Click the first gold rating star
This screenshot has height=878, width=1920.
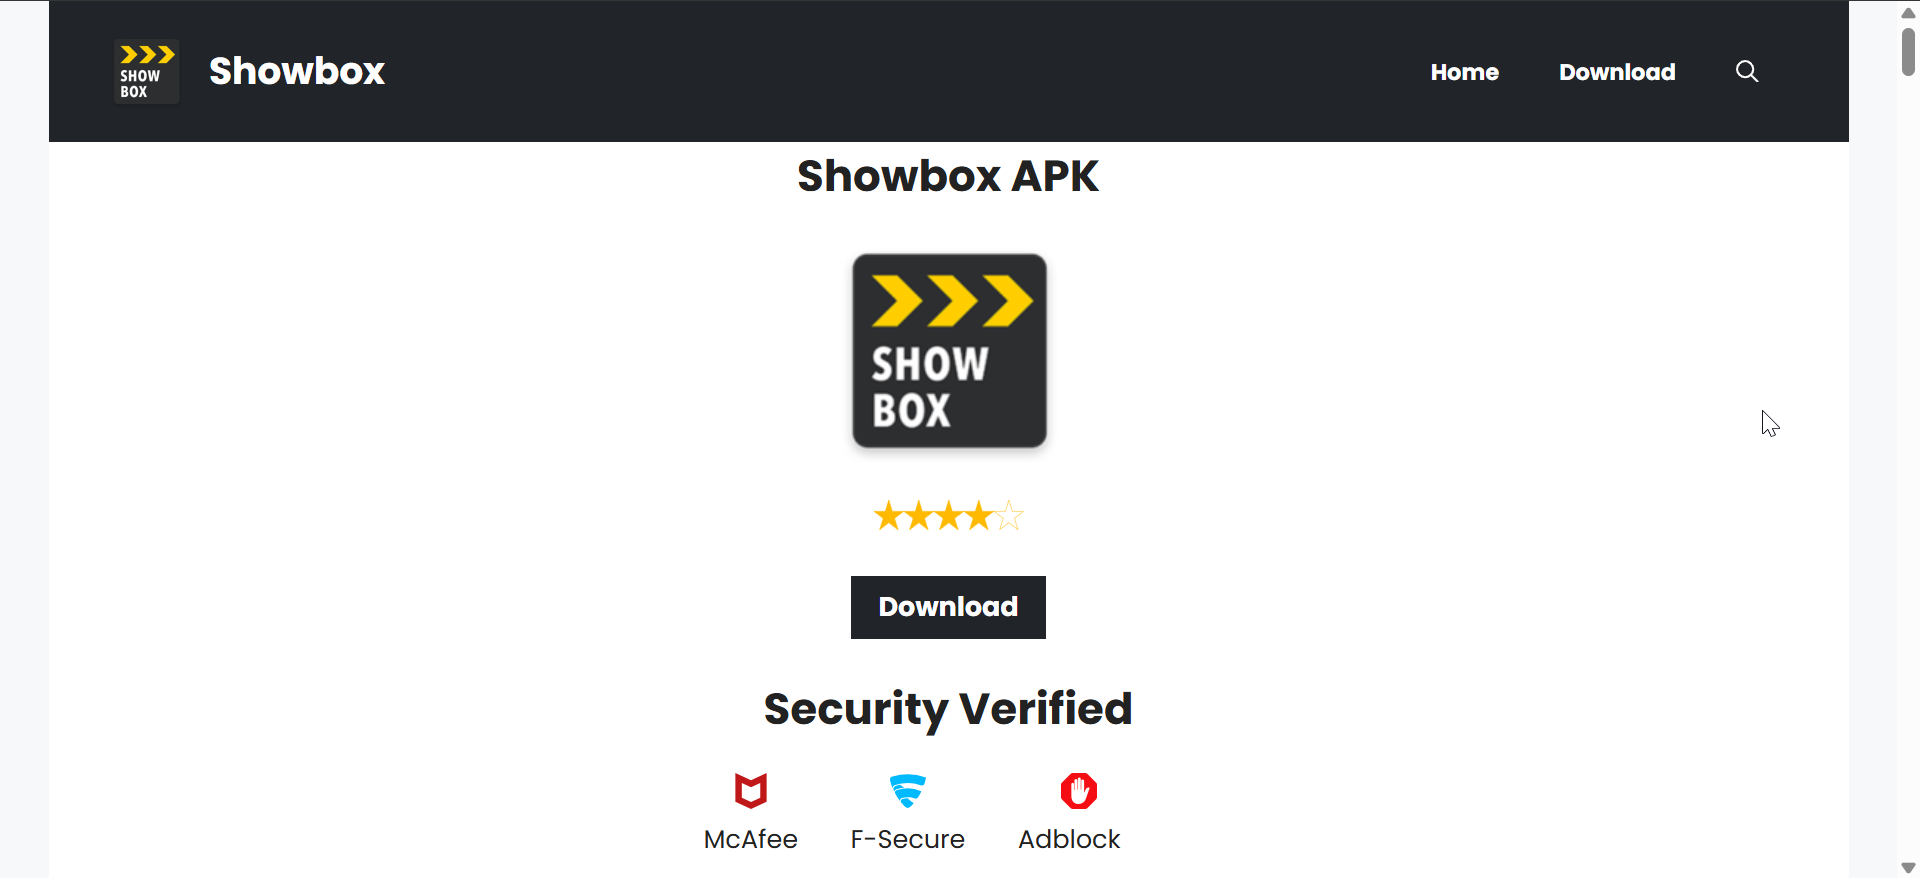pos(888,516)
